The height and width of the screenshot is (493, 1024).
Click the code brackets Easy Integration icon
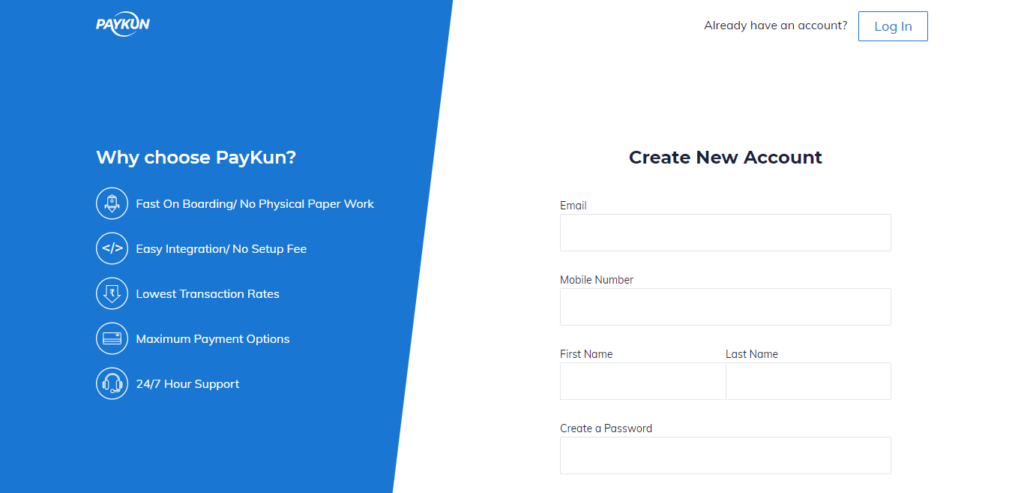112,248
